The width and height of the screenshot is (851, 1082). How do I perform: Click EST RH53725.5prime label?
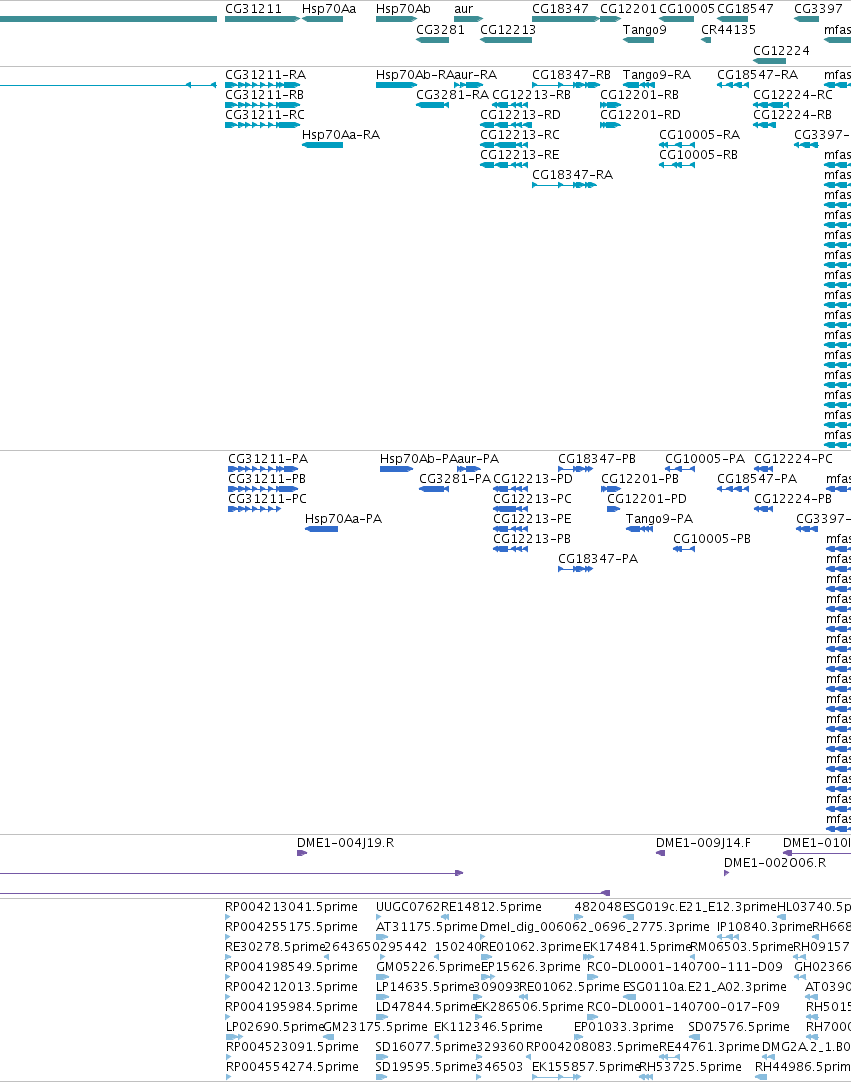click(x=691, y=1068)
